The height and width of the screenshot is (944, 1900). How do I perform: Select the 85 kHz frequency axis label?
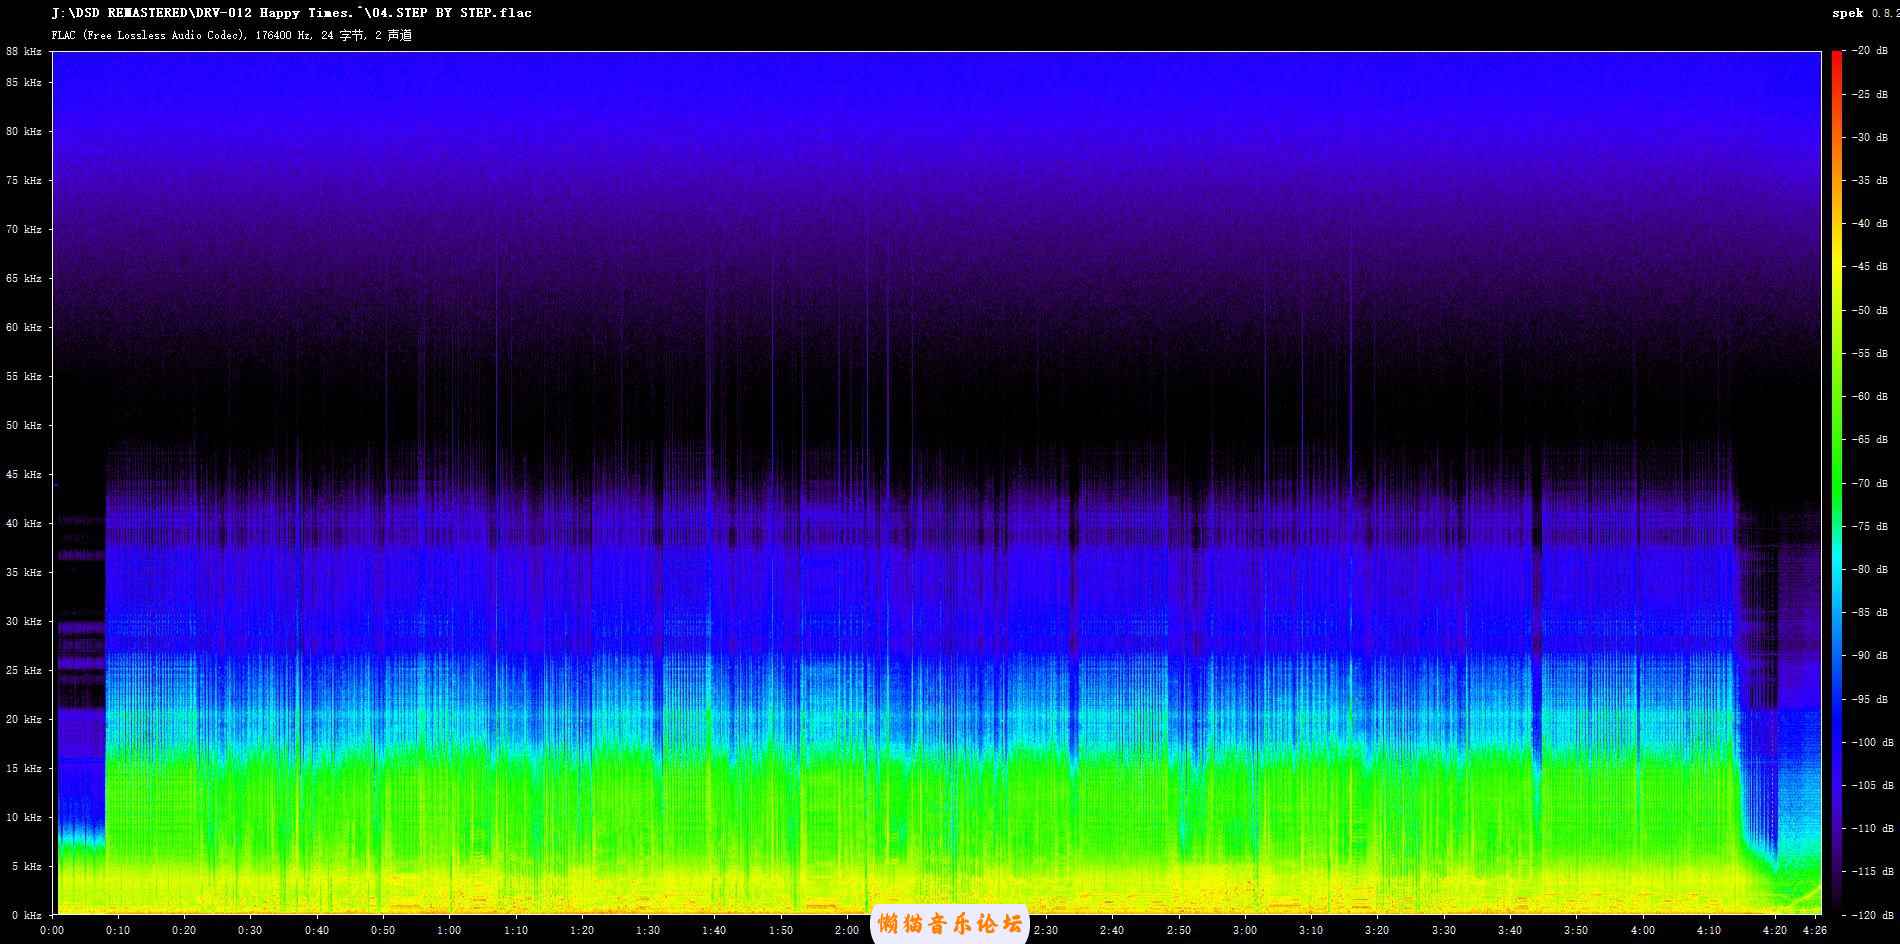pyautogui.click(x=24, y=83)
